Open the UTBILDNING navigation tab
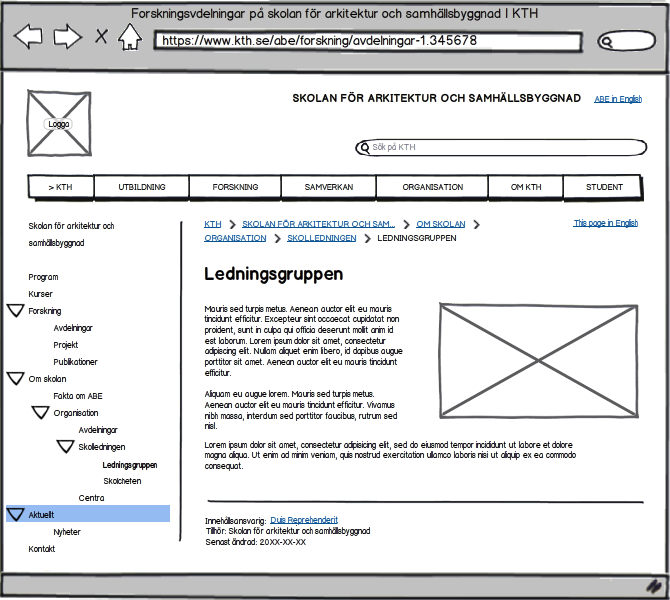Viewport: 670px width, 600px height. 142,187
